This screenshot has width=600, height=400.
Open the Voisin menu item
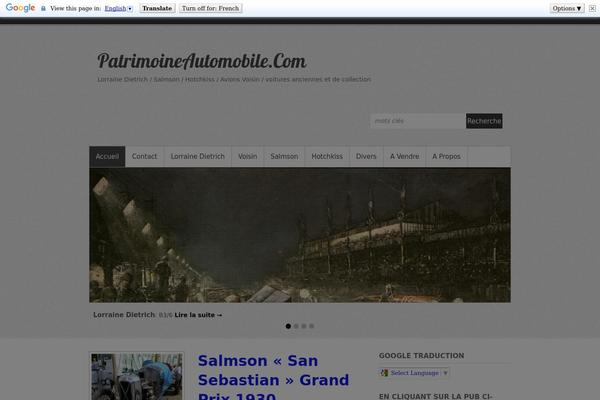pyautogui.click(x=248, y=156)
